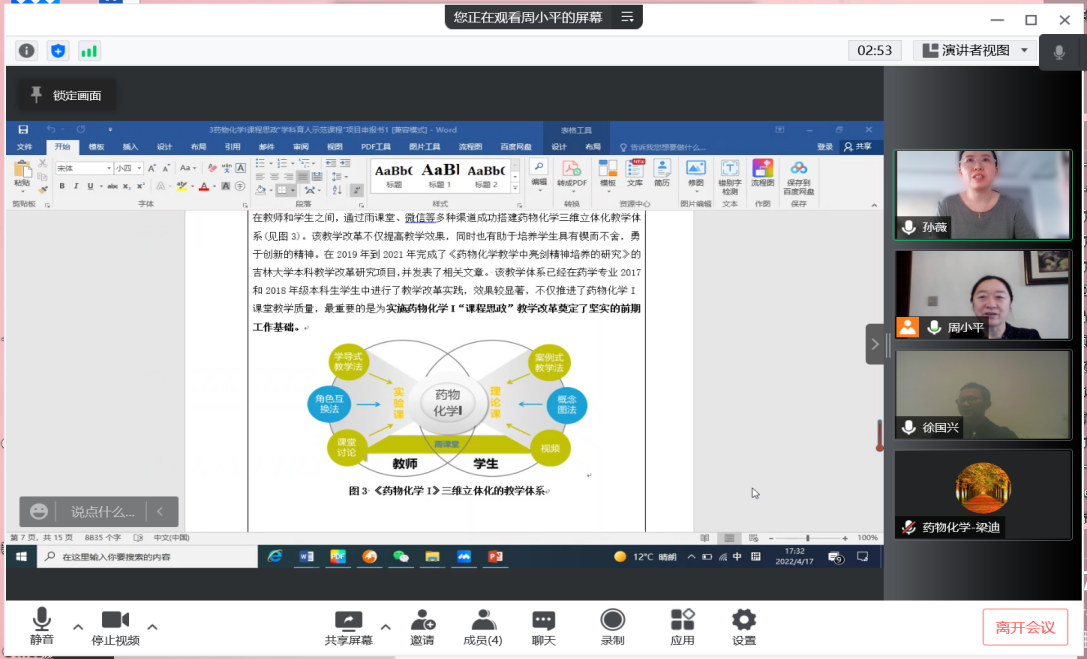Expand the 演讲者视图 view dropdown
The width and height of the screenshot is (1087, 659).
coord(1024,50)
